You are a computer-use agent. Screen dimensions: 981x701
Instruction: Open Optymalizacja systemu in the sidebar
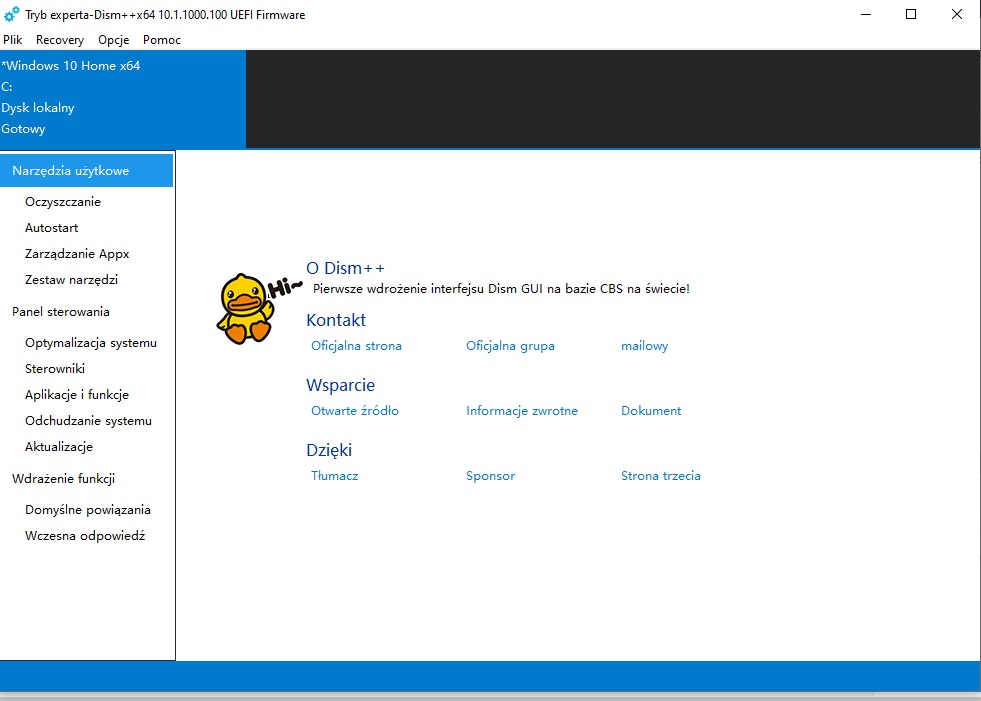pos(91,343)
